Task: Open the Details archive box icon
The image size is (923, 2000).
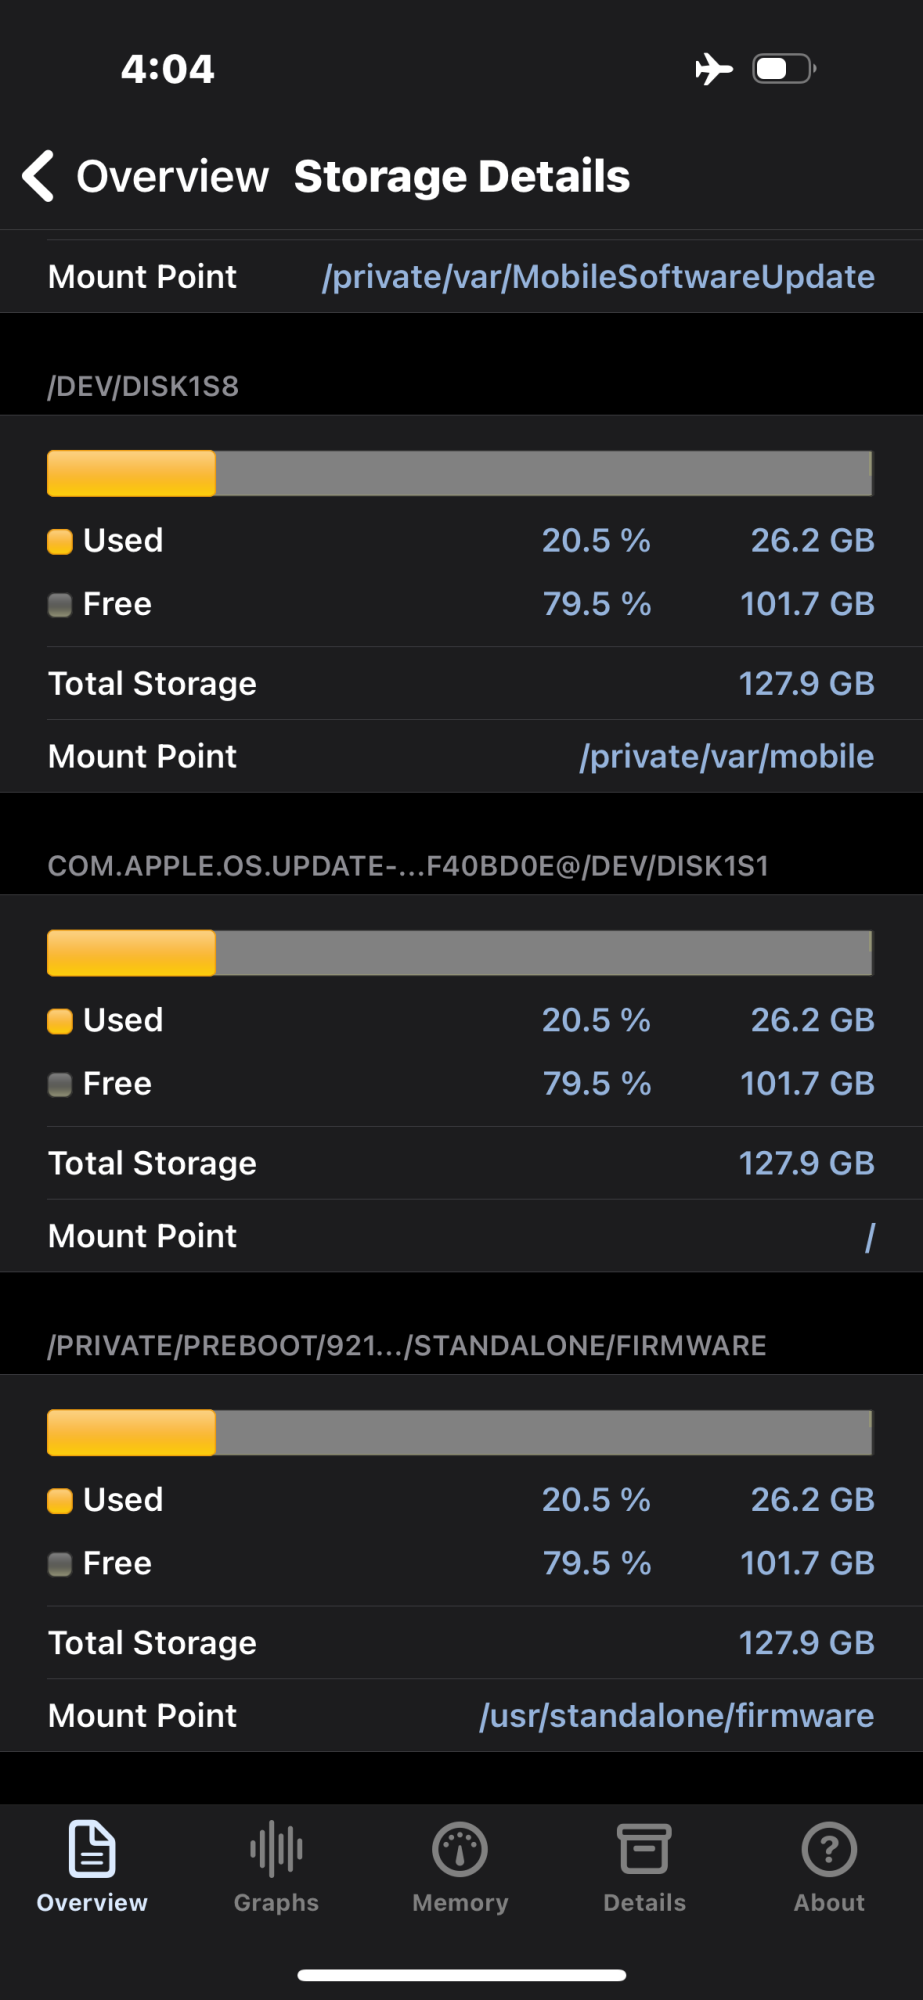Action: pyautogui.click(x=644, y=1849)
